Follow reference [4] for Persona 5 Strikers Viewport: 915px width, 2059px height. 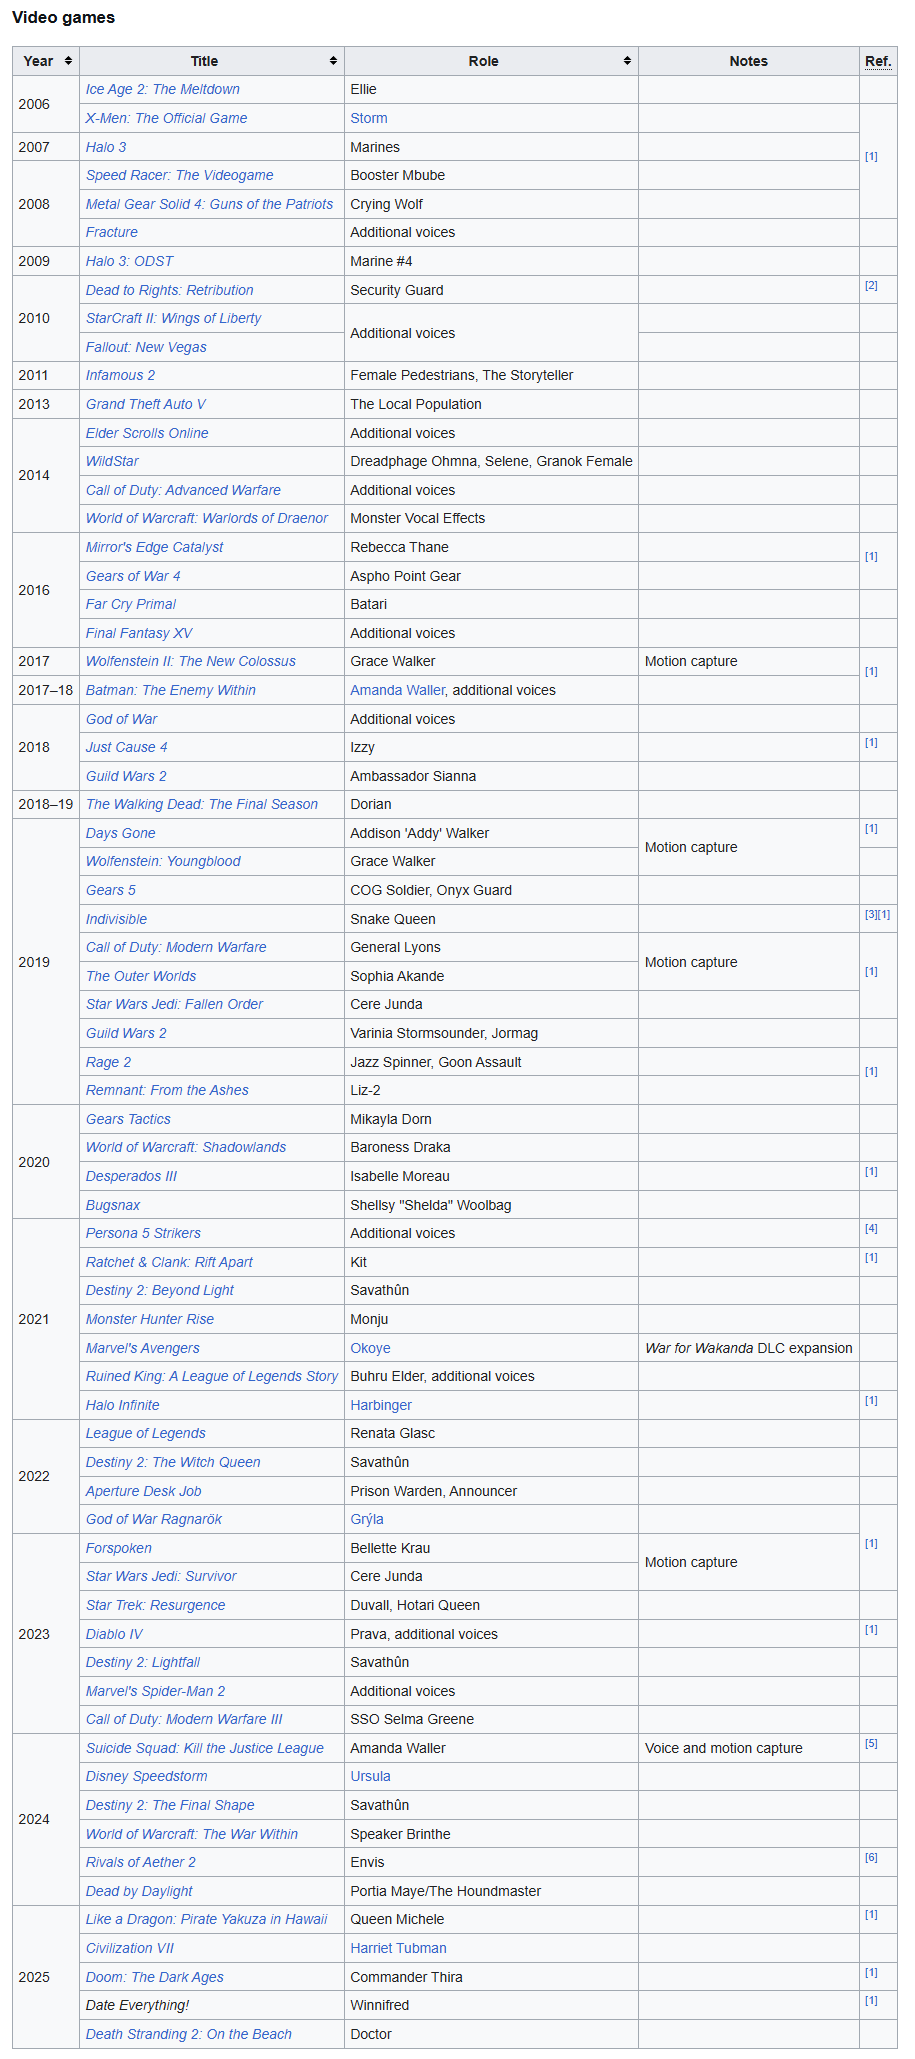click(x=871, y=1228)
